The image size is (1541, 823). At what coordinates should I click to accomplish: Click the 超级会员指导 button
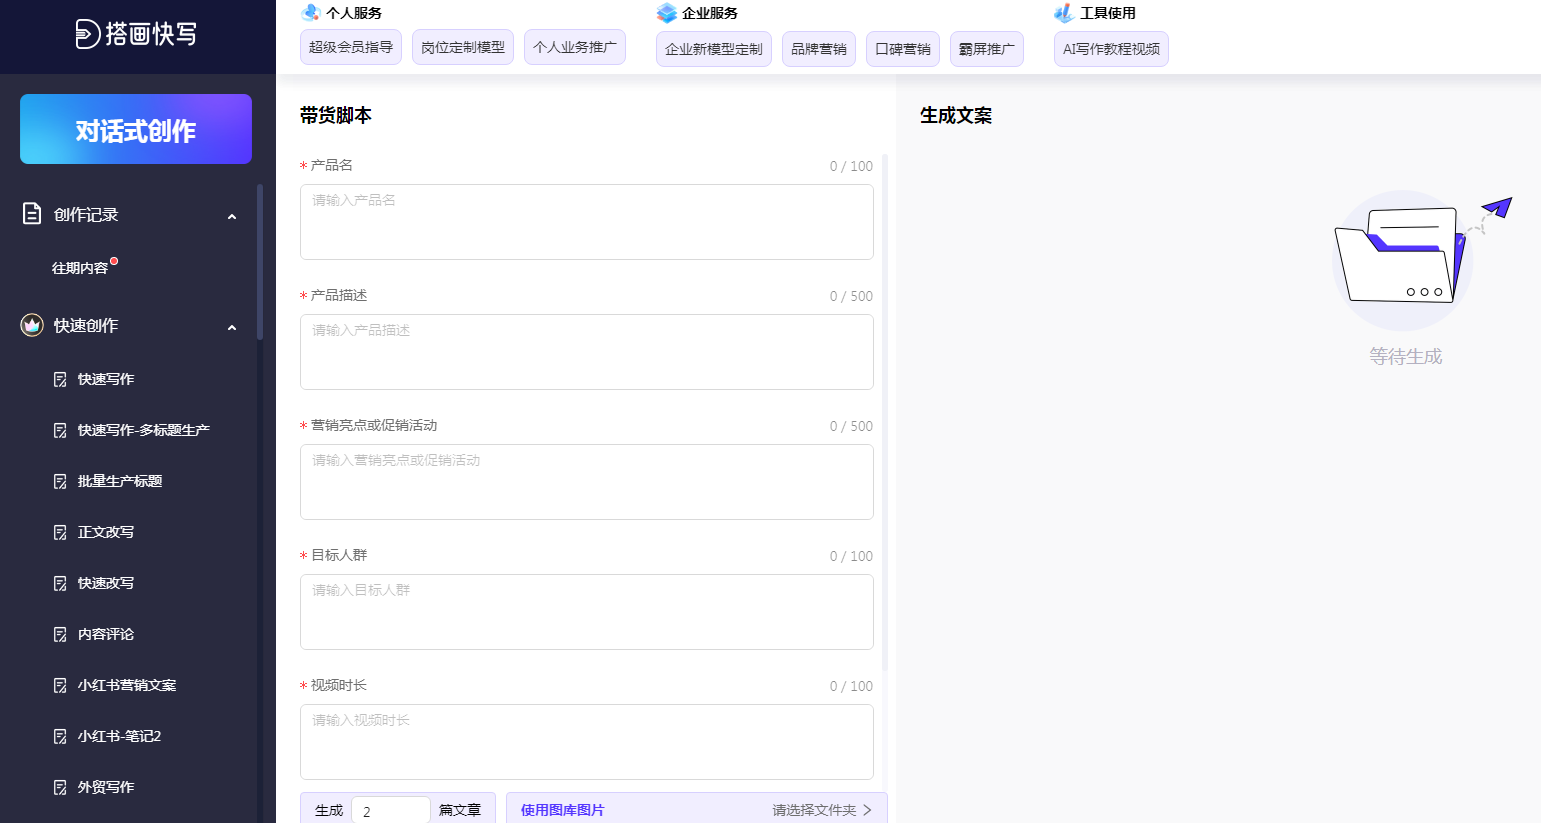pos(351,47)
